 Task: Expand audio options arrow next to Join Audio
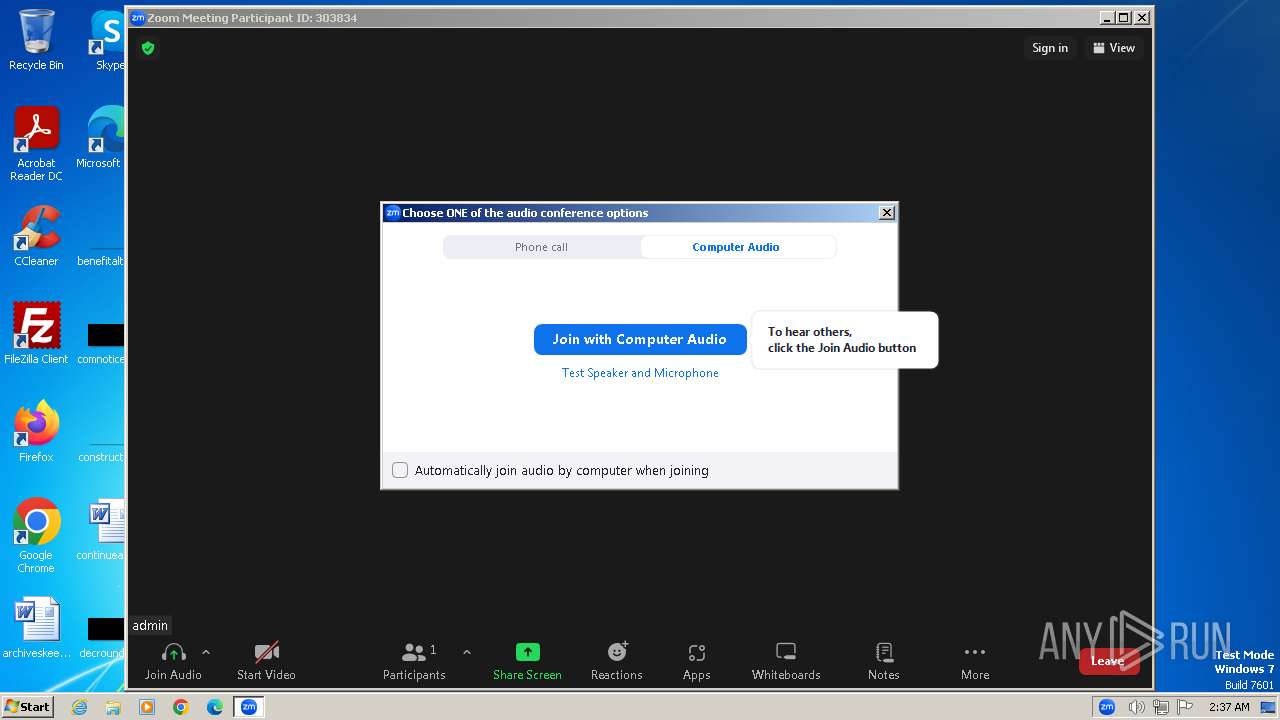[206, 652]
